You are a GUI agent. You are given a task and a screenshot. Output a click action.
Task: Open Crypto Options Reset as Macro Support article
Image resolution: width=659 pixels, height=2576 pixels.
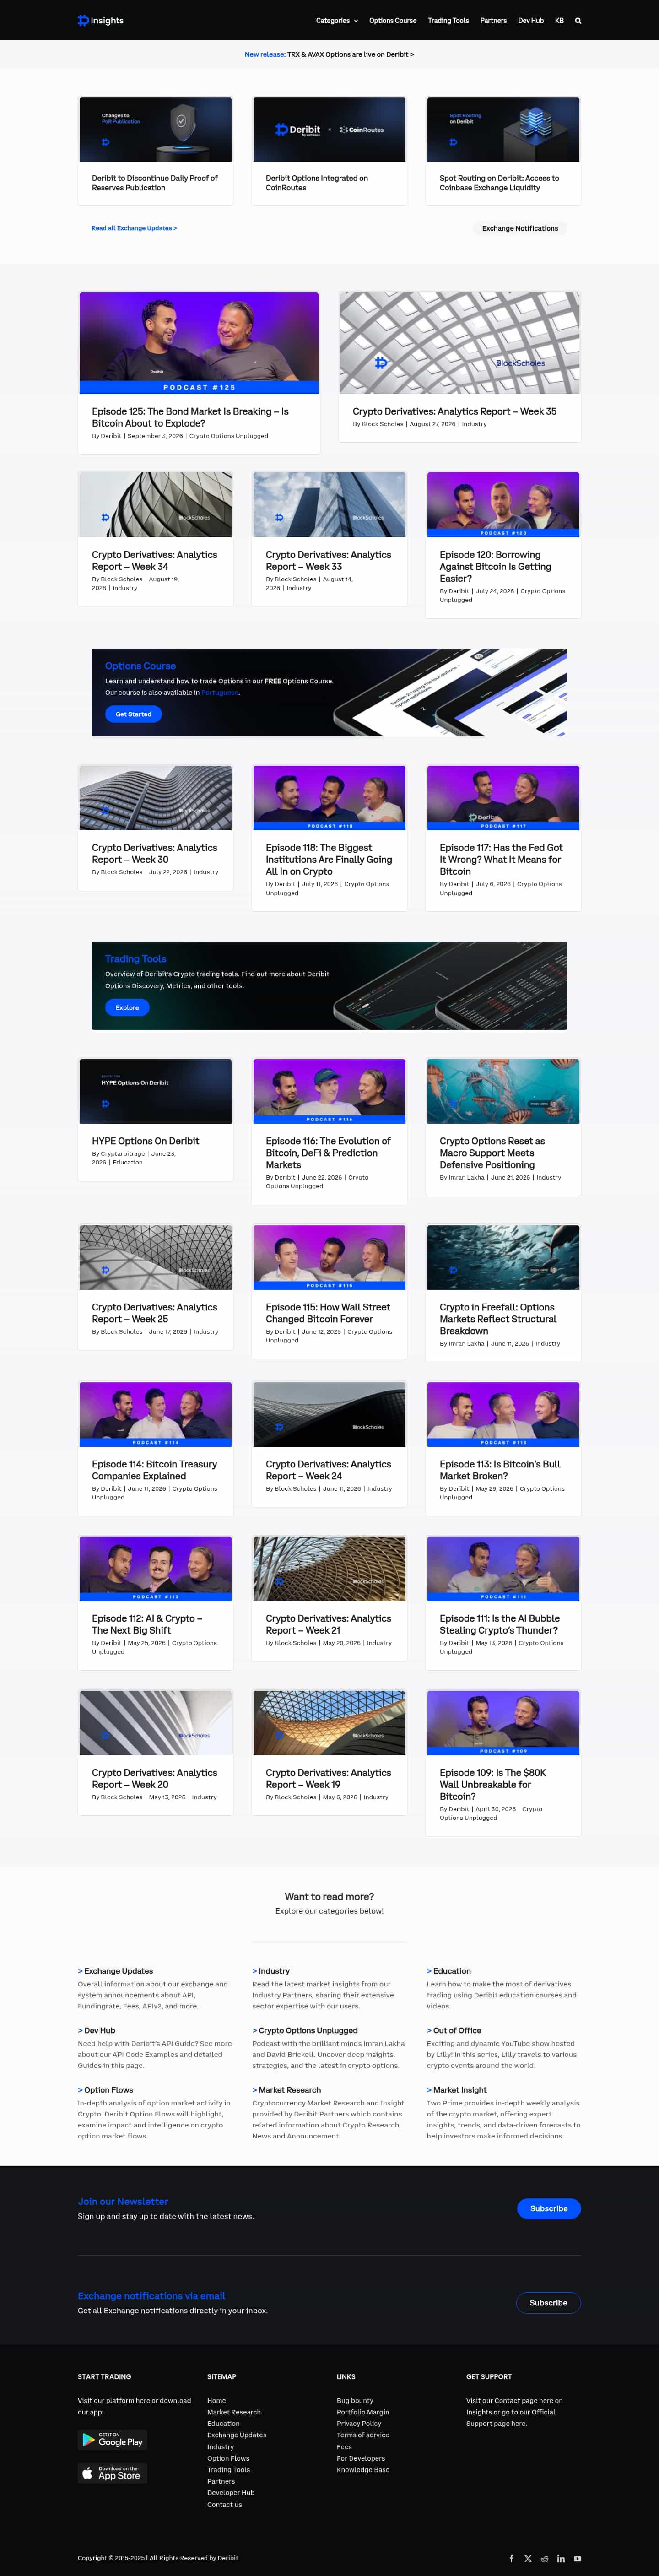[x=492, y=1153]
